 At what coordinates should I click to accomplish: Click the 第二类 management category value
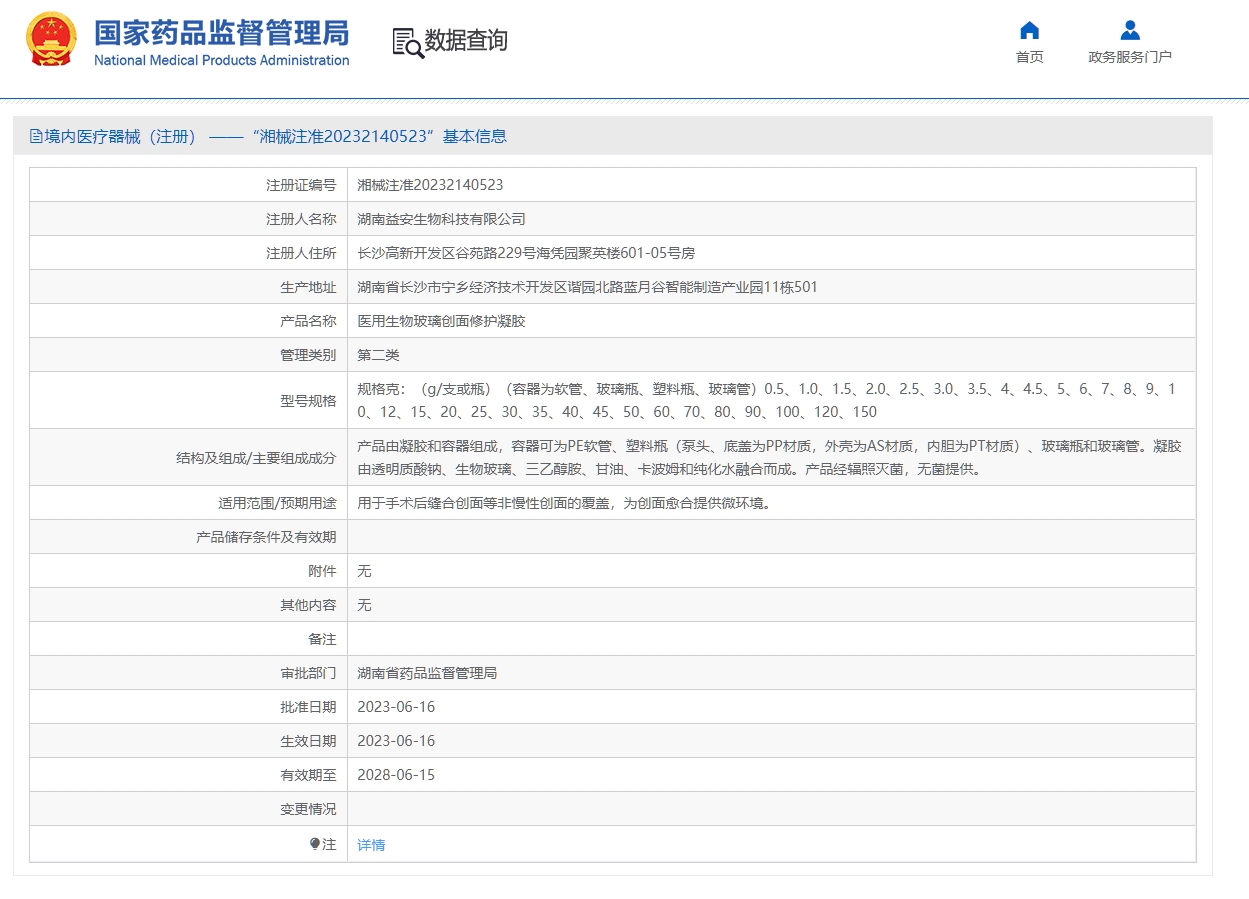[378, 355]
